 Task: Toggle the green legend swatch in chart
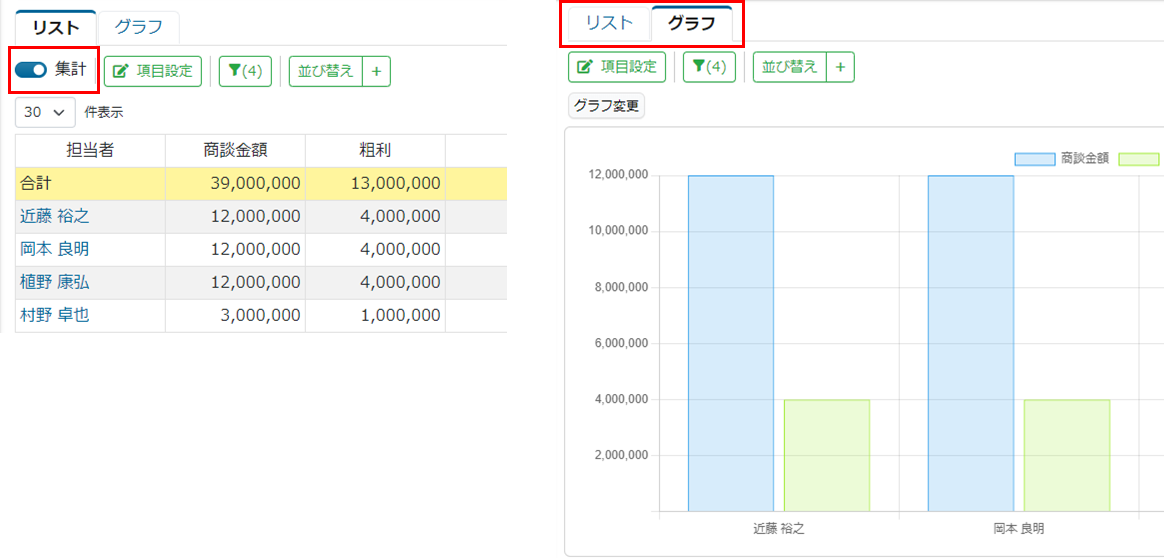(x=1139, y=159)
